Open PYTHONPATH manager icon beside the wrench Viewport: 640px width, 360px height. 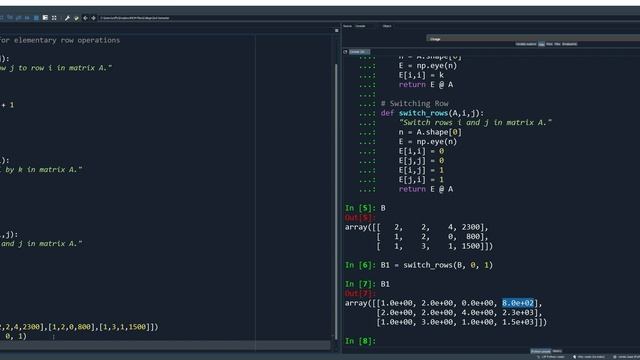76,18
